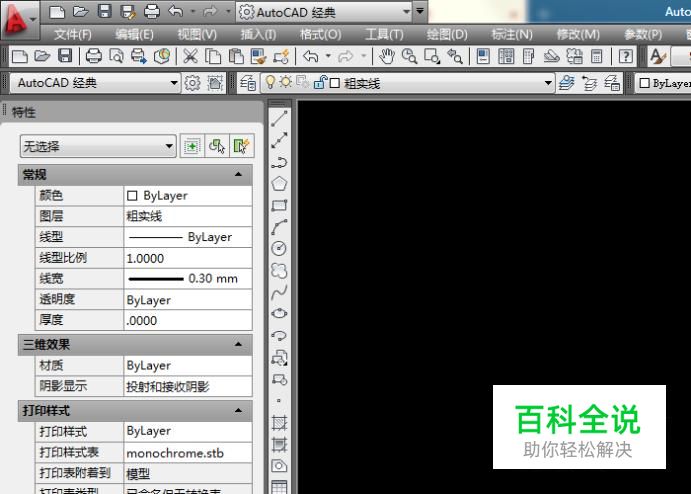The height and width of the screenshot is (494, 691).
Task: Open 插入(I) menu
Action: pos(258,34)
